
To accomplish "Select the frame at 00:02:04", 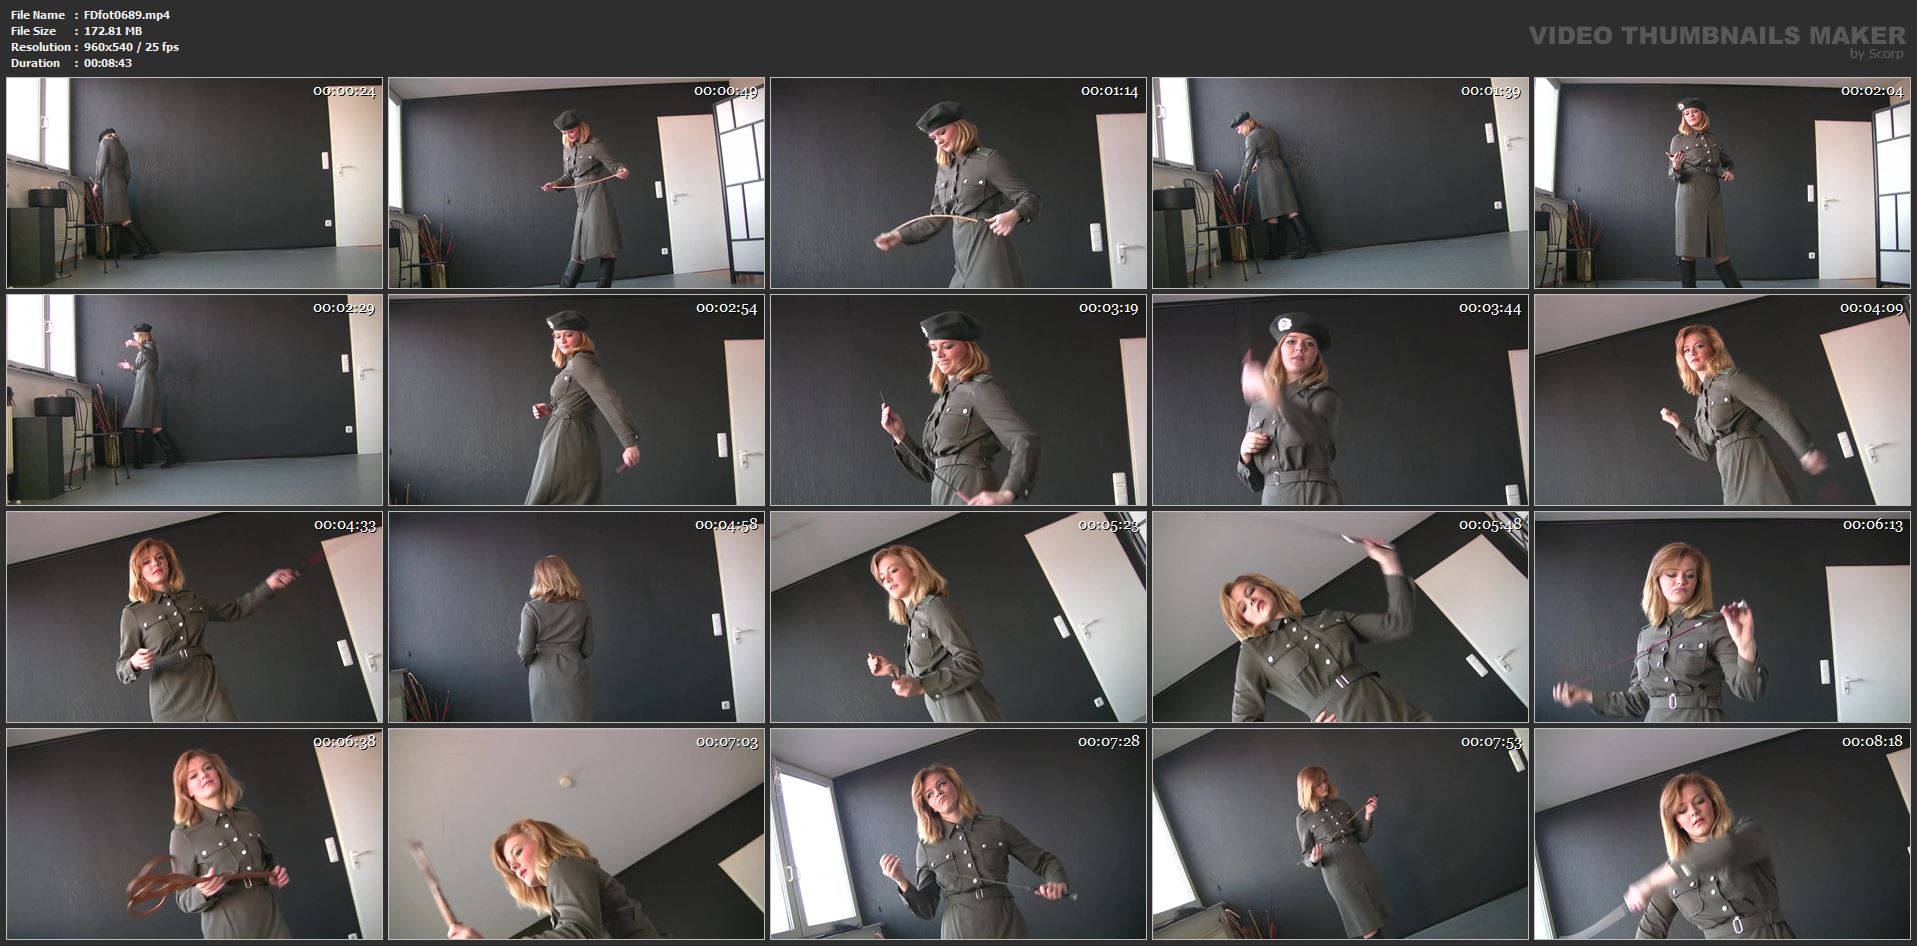I will (1723, 183).
